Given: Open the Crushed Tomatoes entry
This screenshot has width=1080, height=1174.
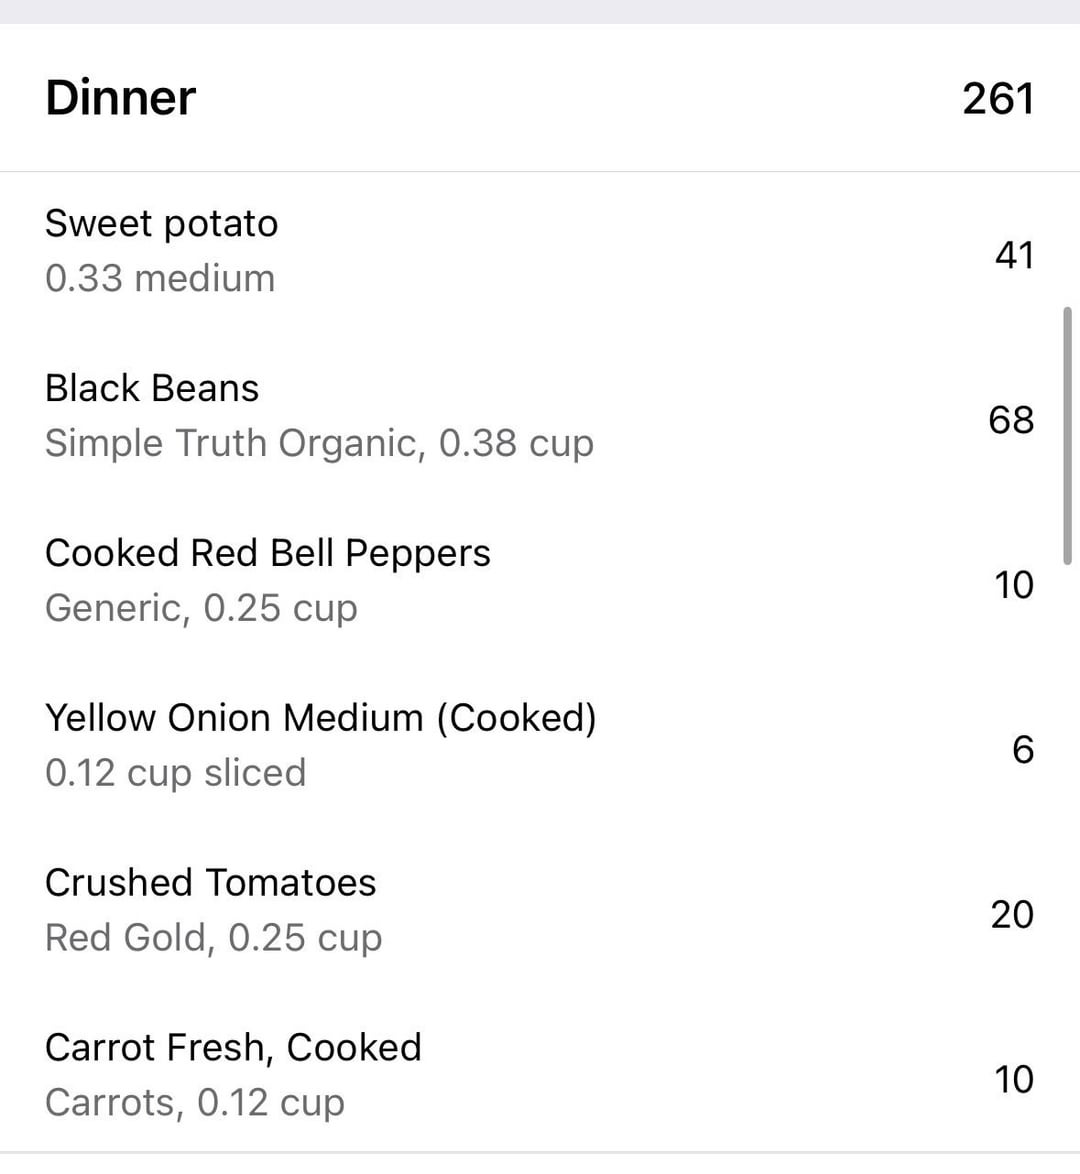Looking at the screenshot, I should pyautogui.click(x=211, y=883).
